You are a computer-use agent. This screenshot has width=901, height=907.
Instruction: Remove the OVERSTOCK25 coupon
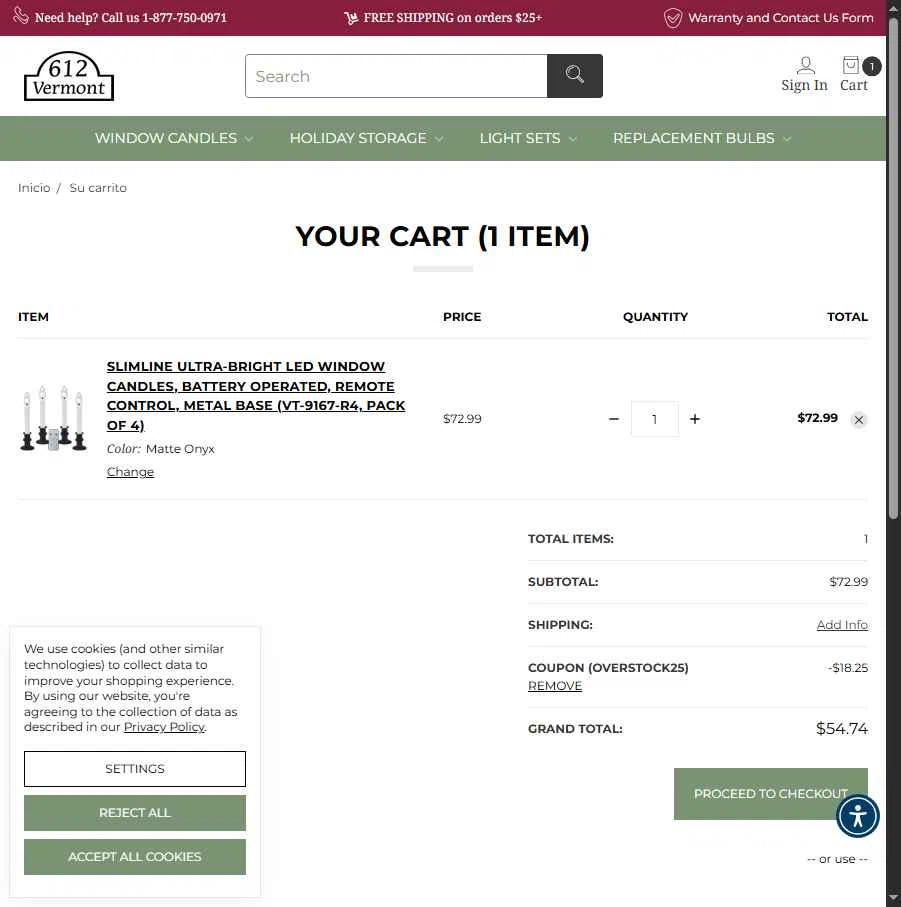[x=555, y=686]
